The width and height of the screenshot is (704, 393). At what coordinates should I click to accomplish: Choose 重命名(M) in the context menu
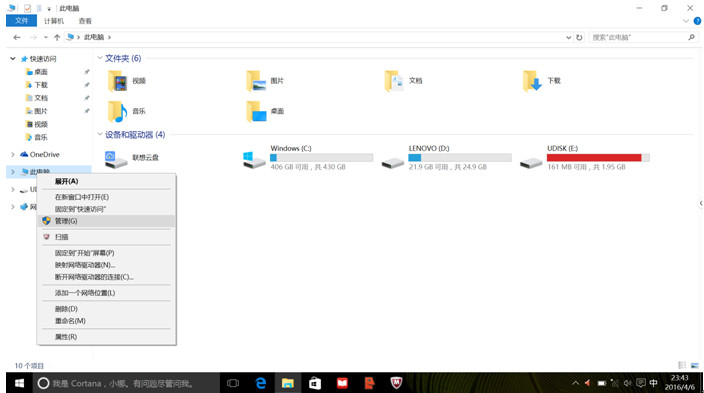106,321
